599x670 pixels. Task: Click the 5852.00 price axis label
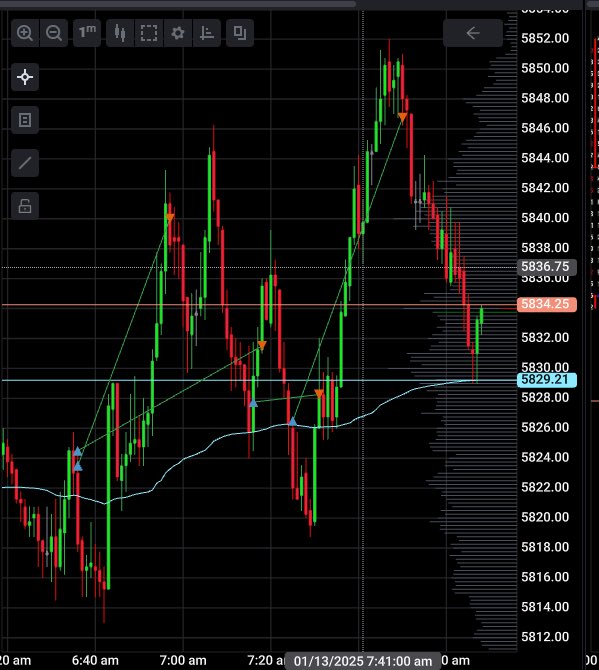pos(545,38)
